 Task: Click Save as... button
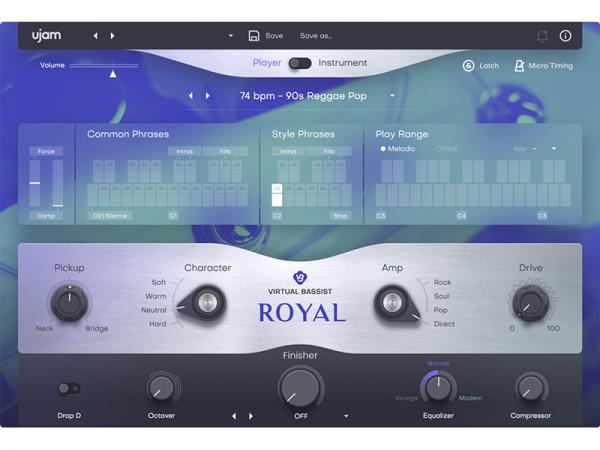coord(316,36)
